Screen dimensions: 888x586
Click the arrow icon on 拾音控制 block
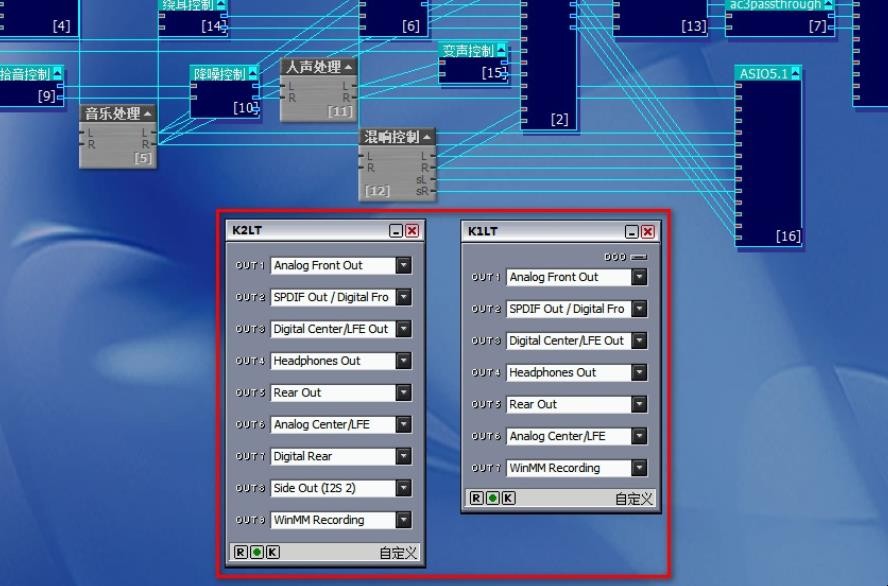coord(58,74)
